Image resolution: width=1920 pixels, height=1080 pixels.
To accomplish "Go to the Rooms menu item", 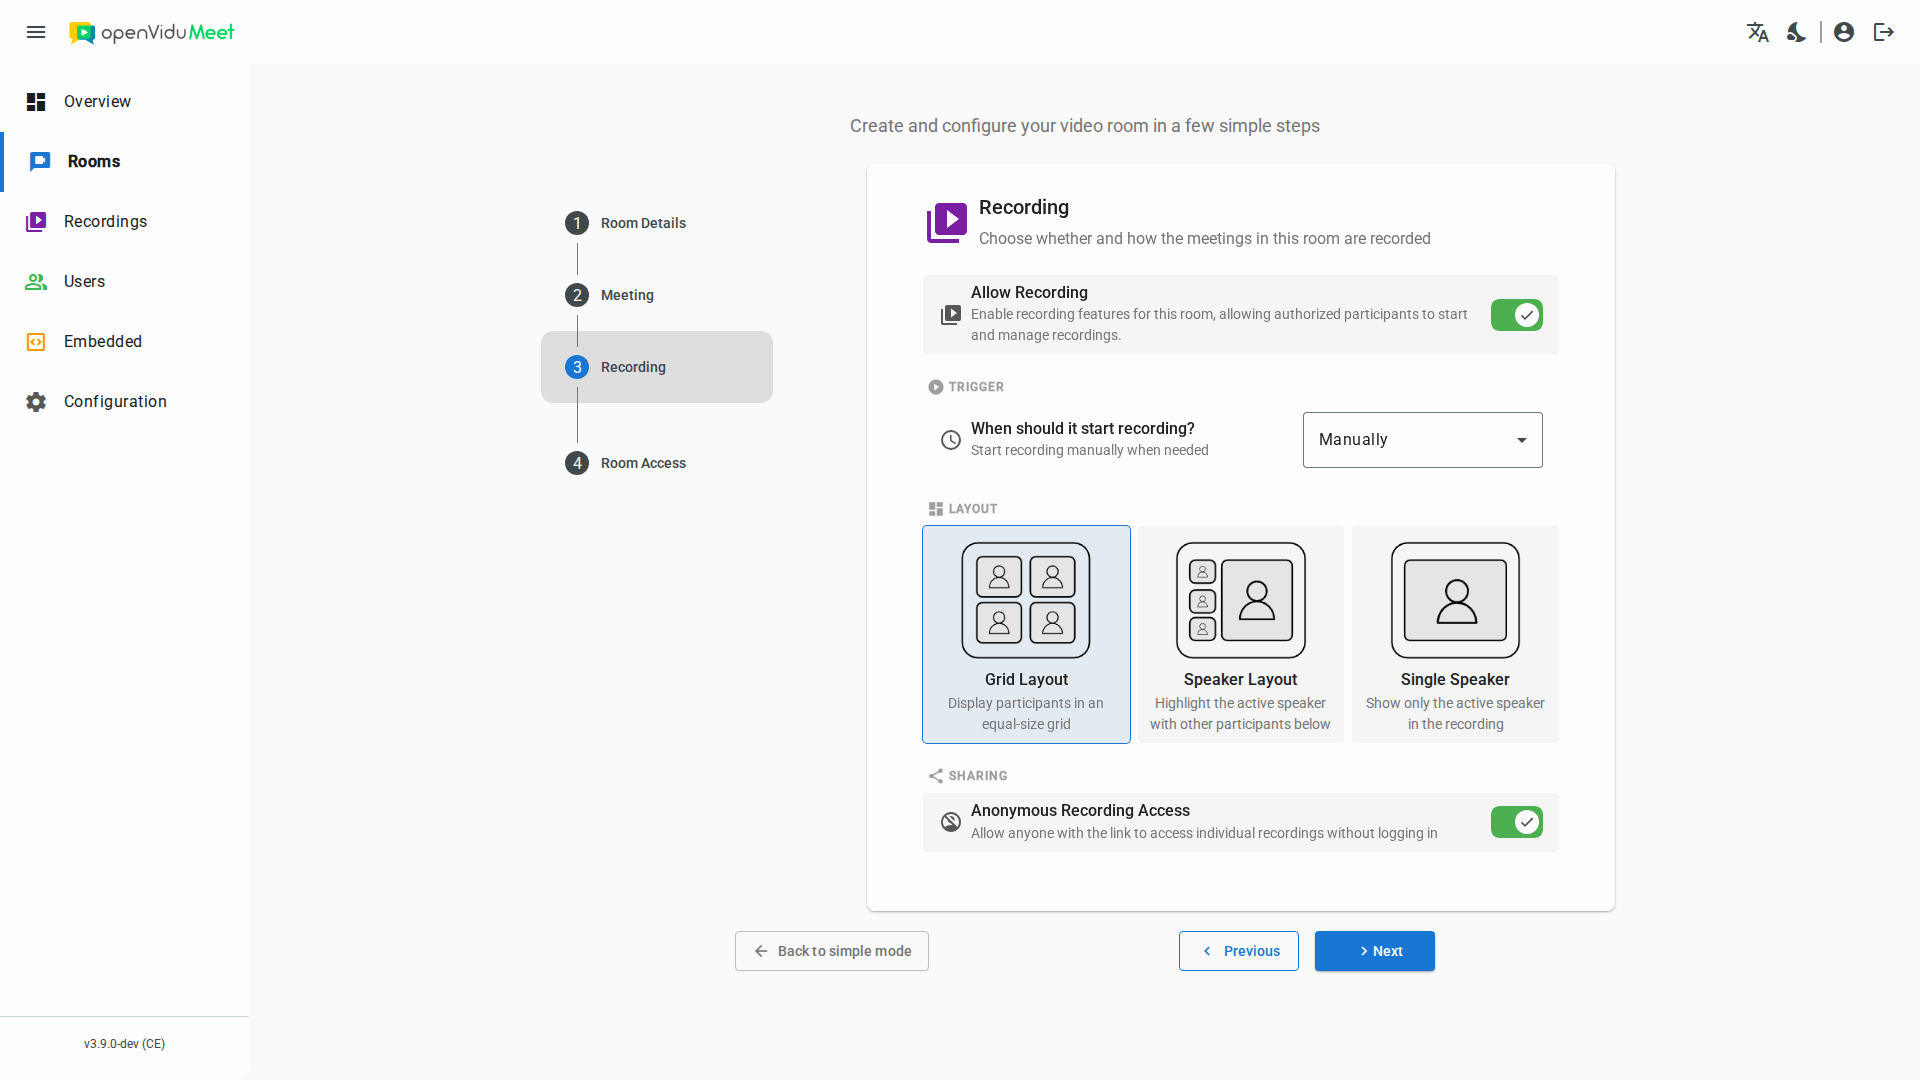I will (x=125, y=162).
